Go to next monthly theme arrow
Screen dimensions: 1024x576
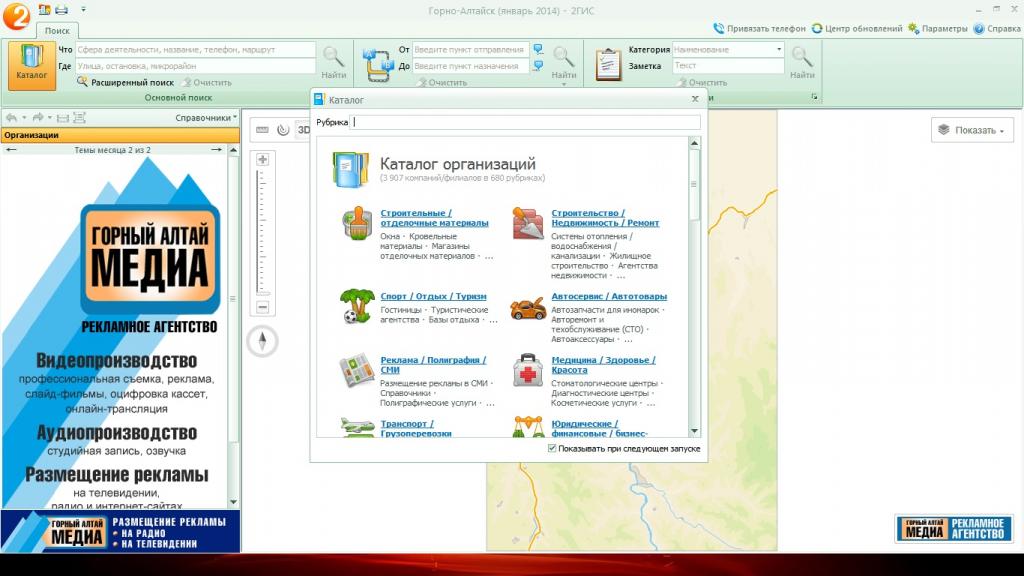pyautogui.click(x=215, y=150)
